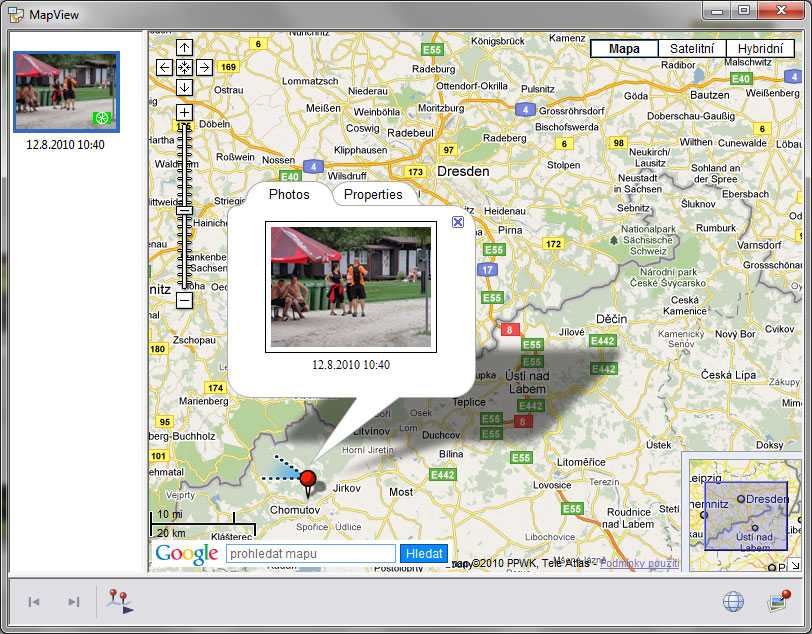Click the Děčín label on the map
This screenshot has height=634, width=812.
611,319
